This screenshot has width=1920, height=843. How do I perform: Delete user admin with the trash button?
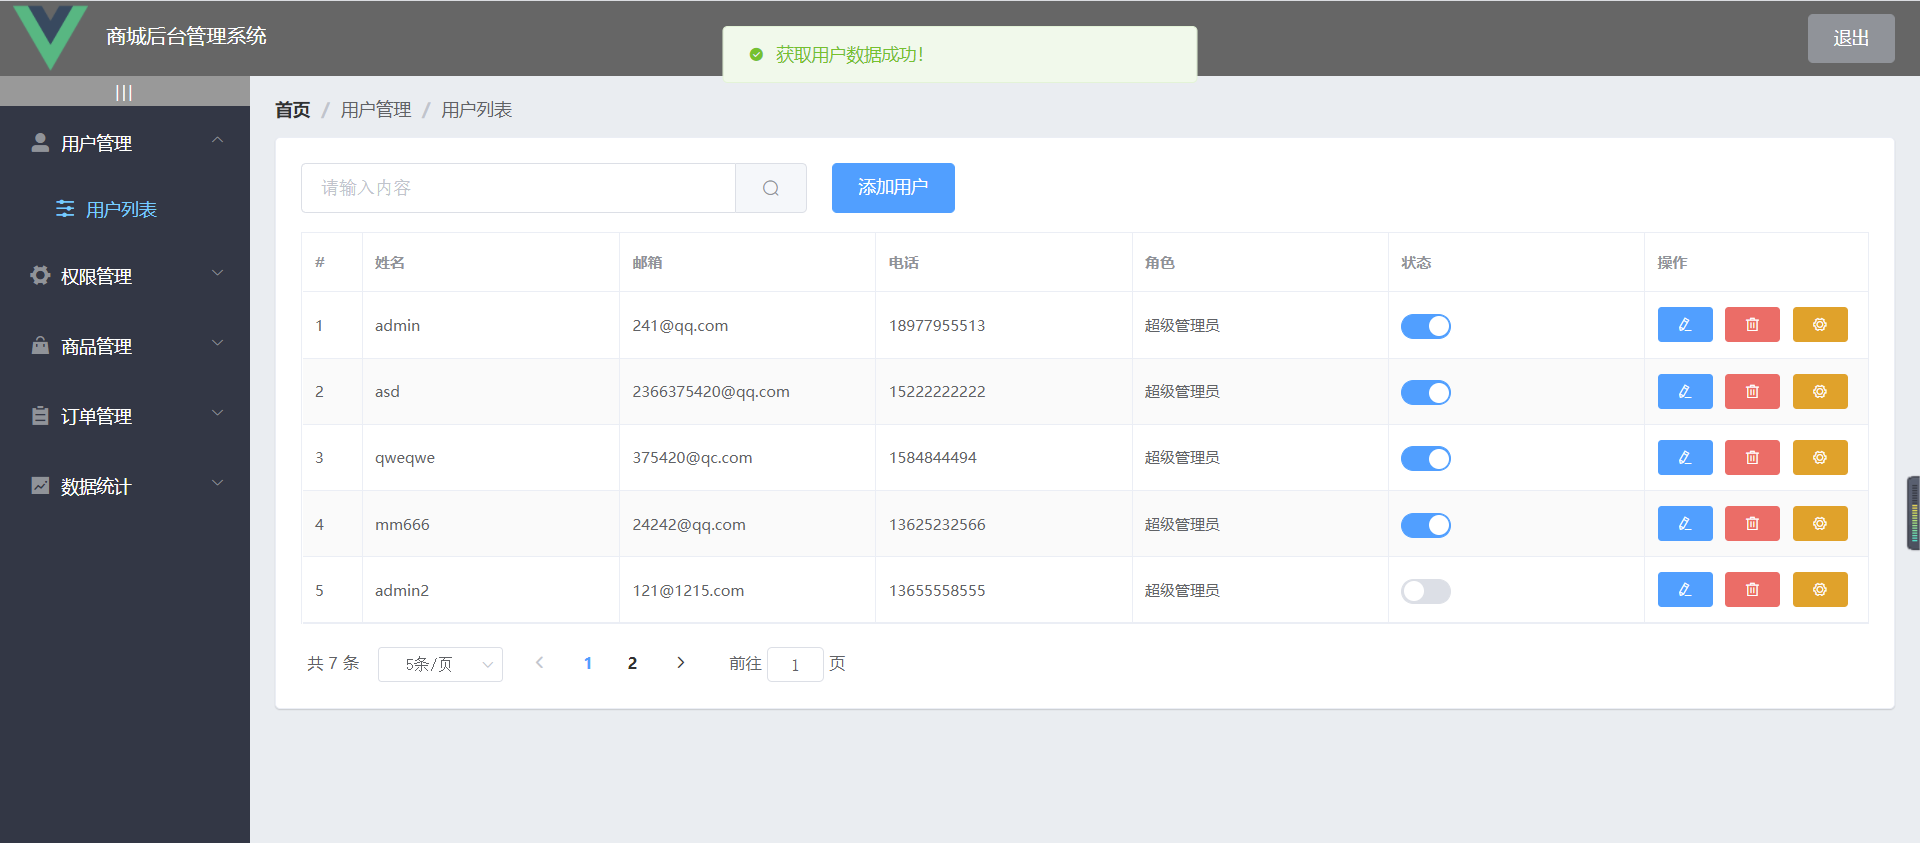coord(1752,325)
